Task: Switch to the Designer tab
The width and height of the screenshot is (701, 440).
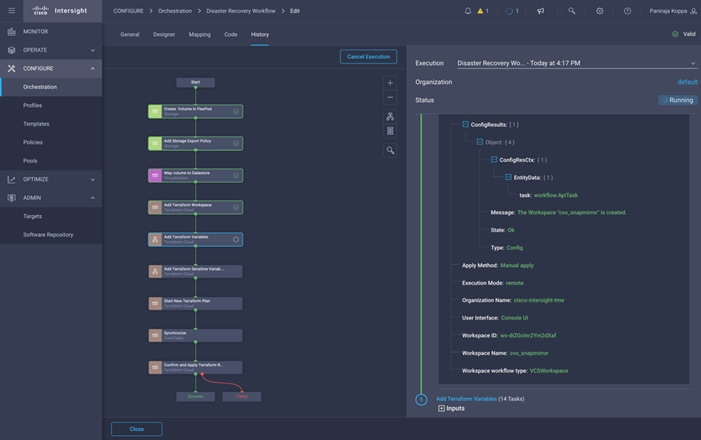Action: point(164,34)
